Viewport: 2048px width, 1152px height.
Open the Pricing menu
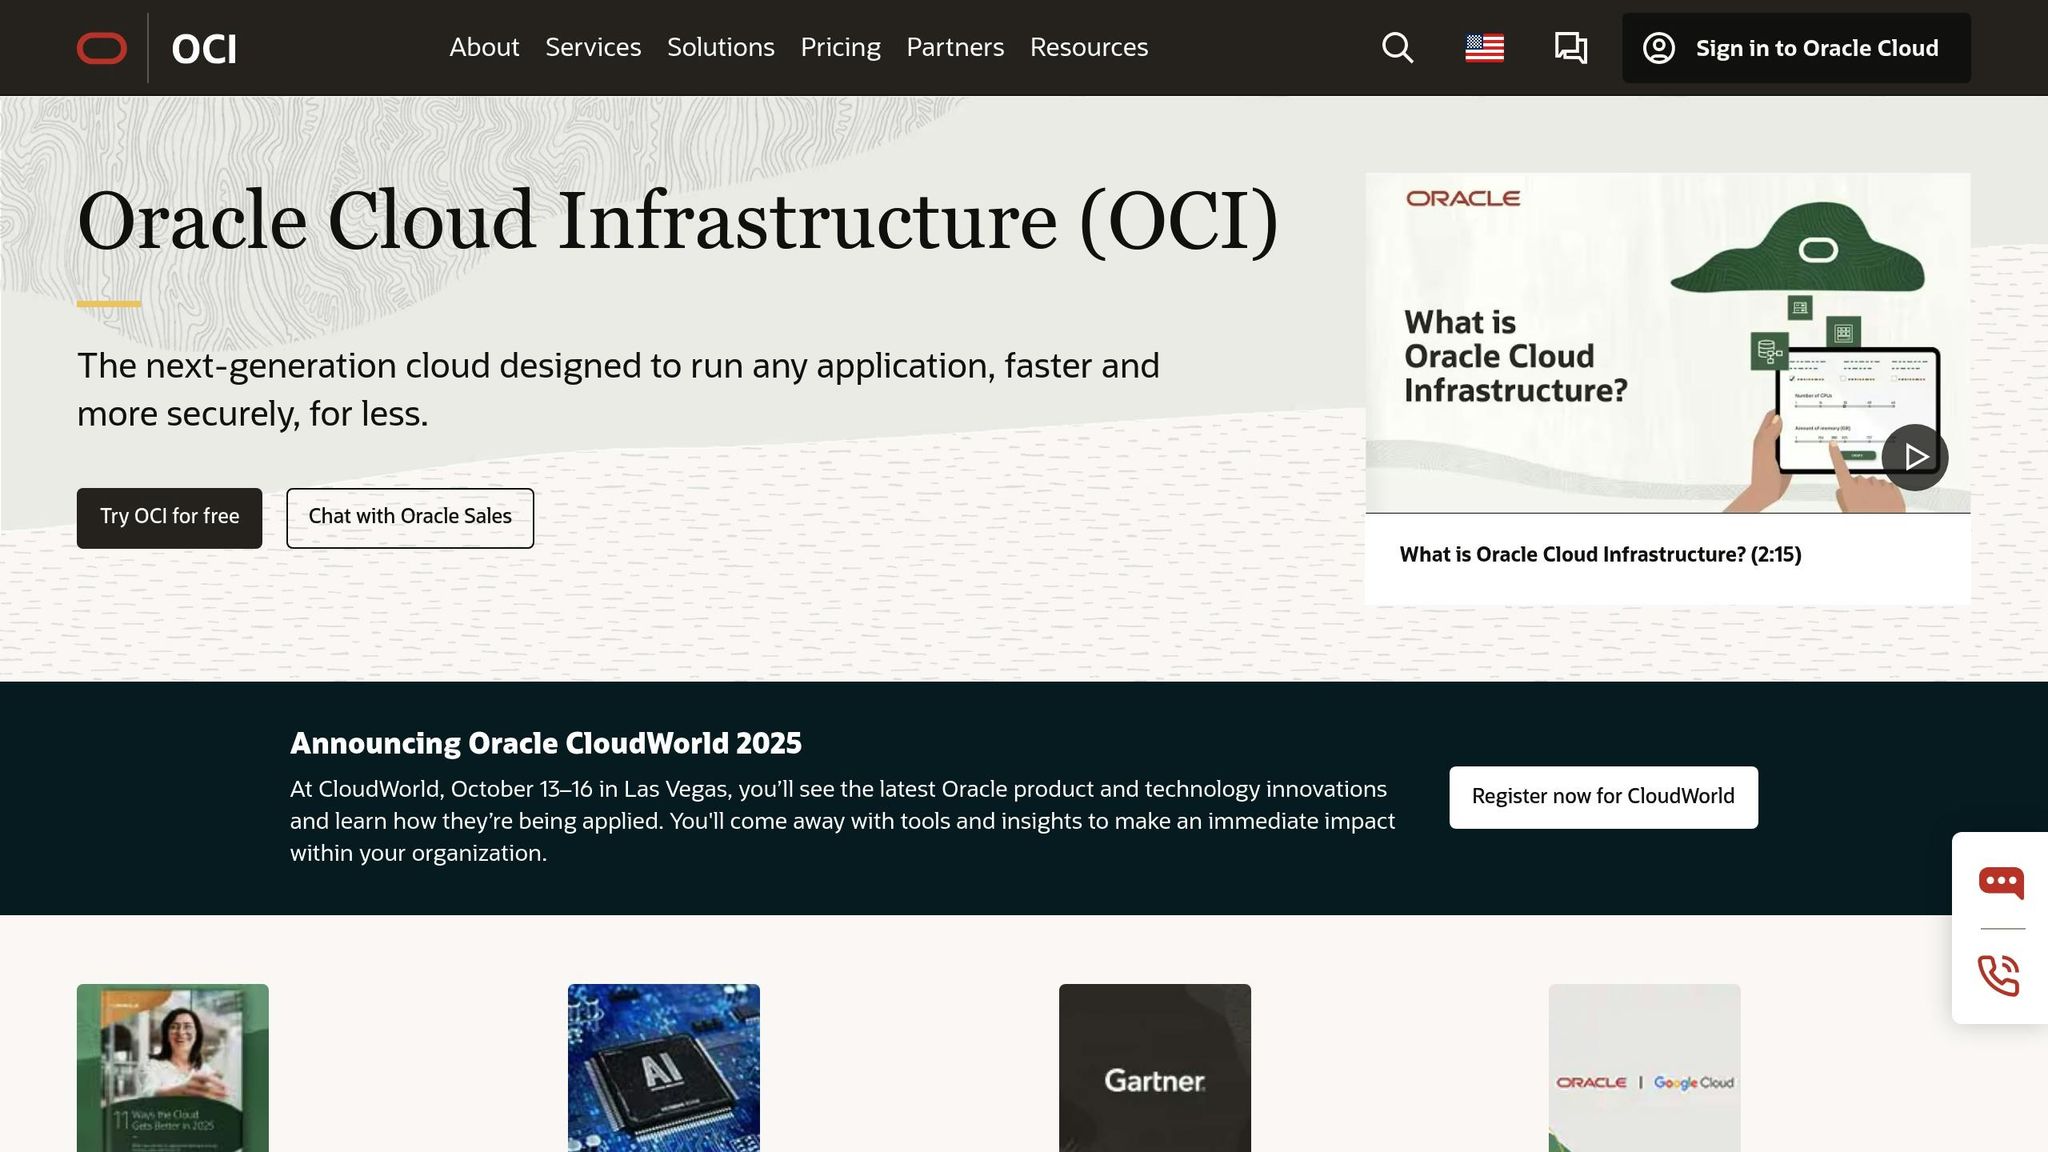(x=840, y=47)
